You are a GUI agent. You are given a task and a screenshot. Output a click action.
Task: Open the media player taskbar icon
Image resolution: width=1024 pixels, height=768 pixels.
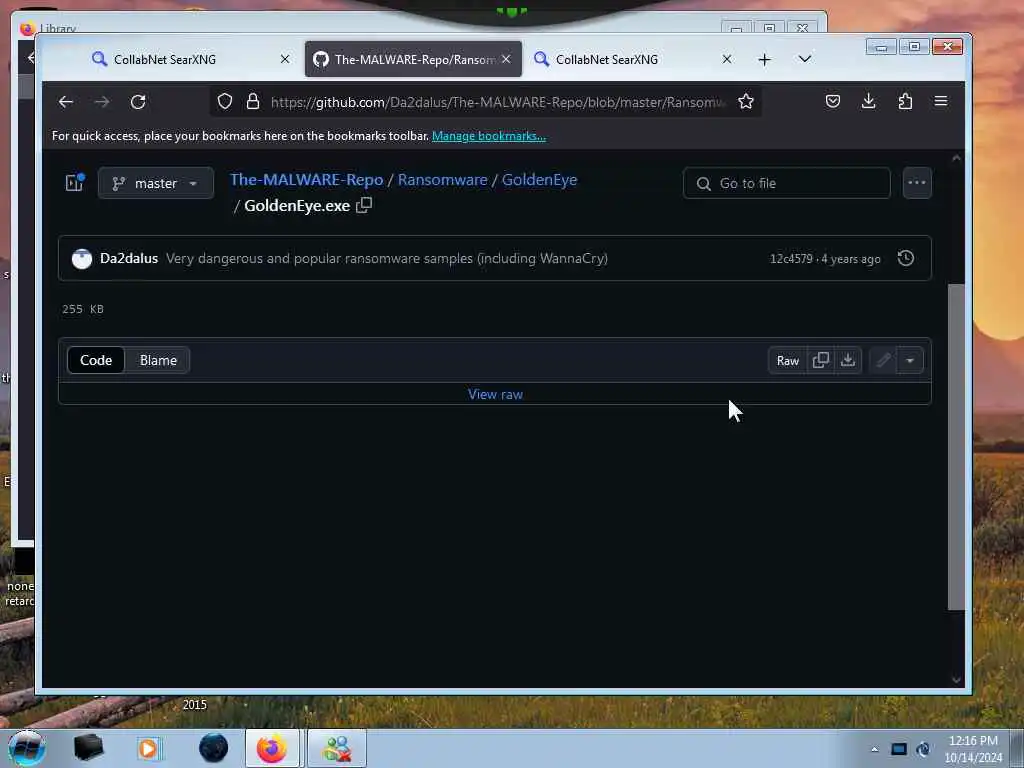pyautogui.click(x=148, y=748)
